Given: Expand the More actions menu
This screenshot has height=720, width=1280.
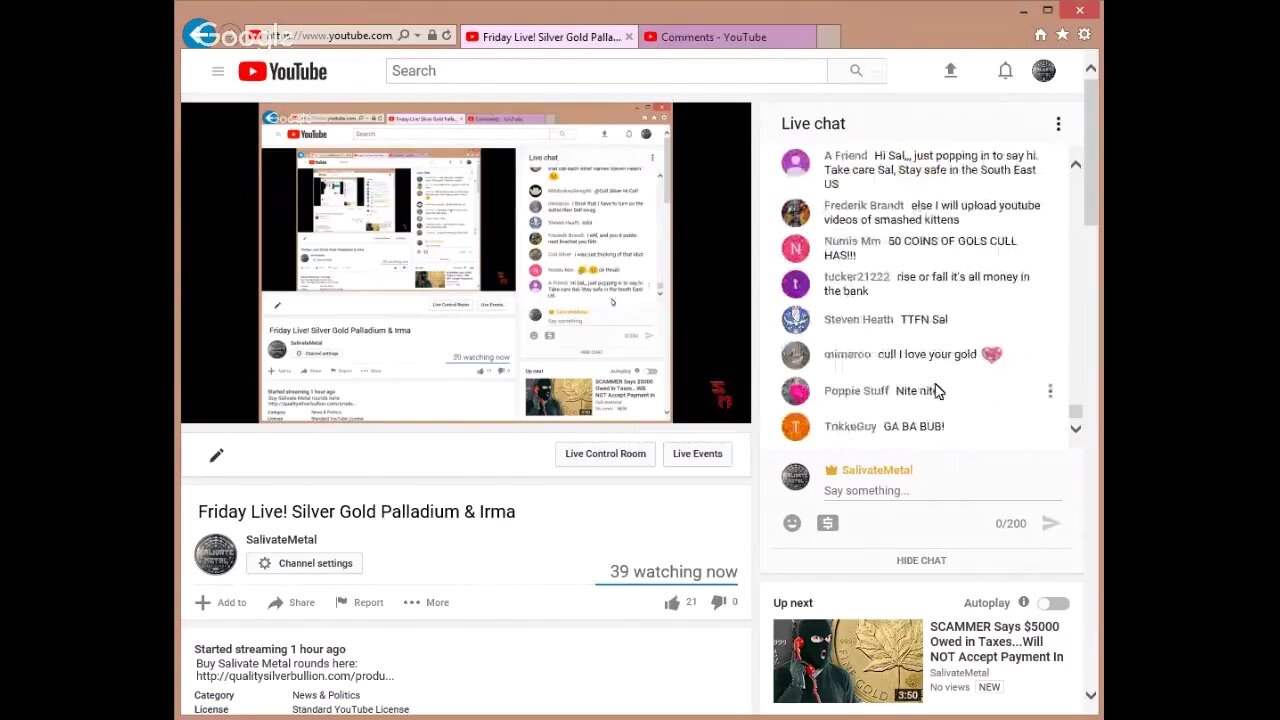Looking at the screenshot, I should click(426, 602).
